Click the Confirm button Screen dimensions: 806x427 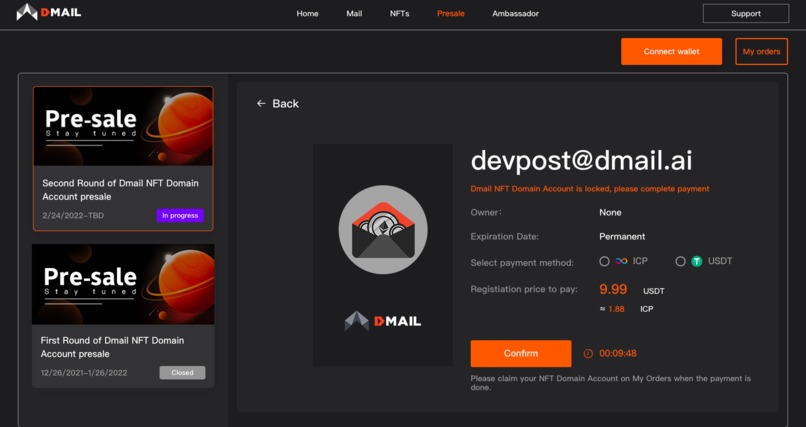pyautogui.click(x=521, y=354)
